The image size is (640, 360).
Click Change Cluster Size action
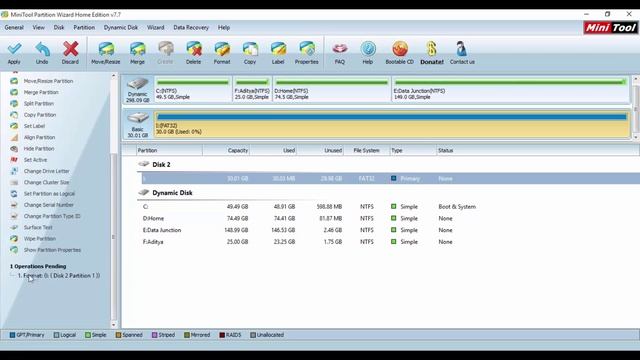[x=46, y=182]
